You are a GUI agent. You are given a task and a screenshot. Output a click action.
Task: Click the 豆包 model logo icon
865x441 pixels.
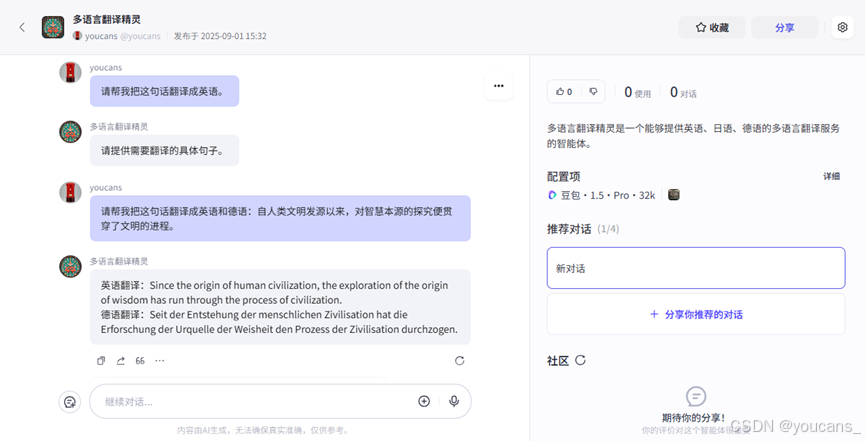click(x=552, y=195)
